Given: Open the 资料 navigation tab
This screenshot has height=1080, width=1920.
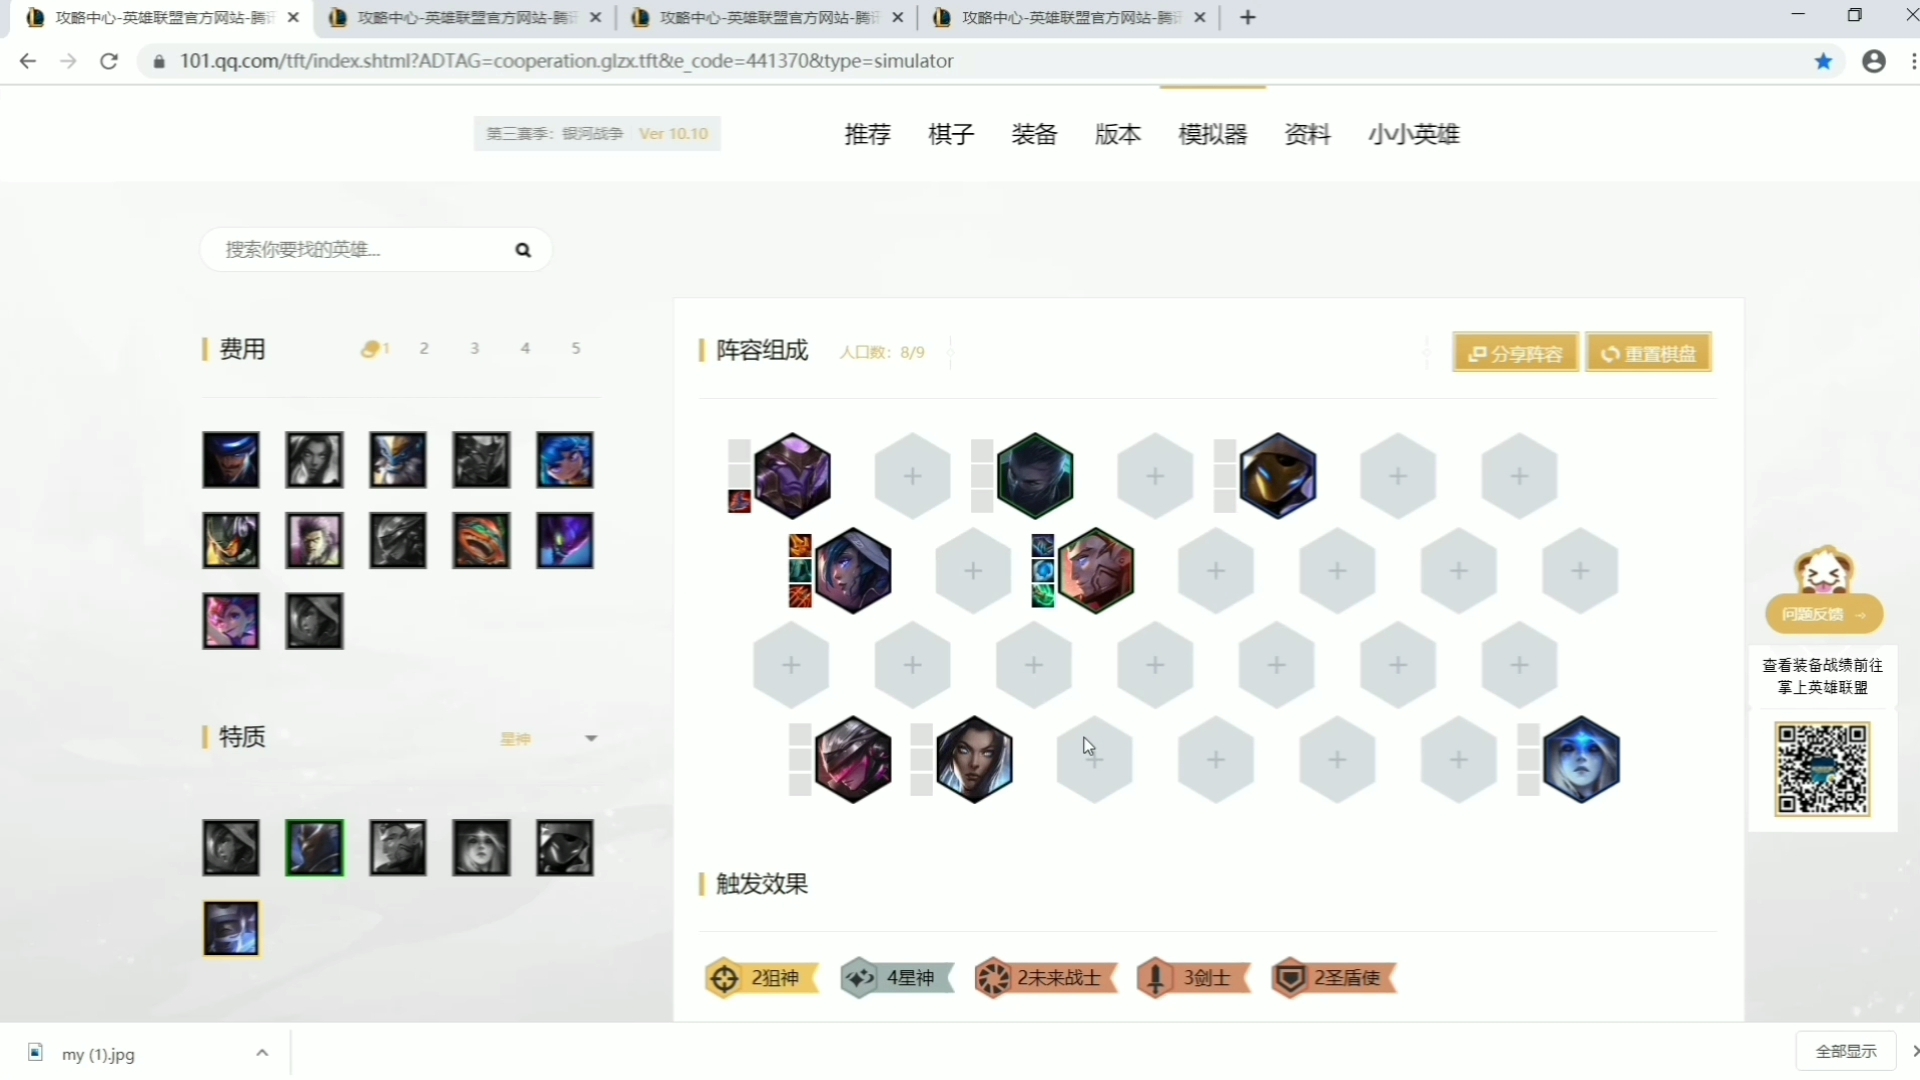Looking at the screenshot, I should [x=1308, y=134].
